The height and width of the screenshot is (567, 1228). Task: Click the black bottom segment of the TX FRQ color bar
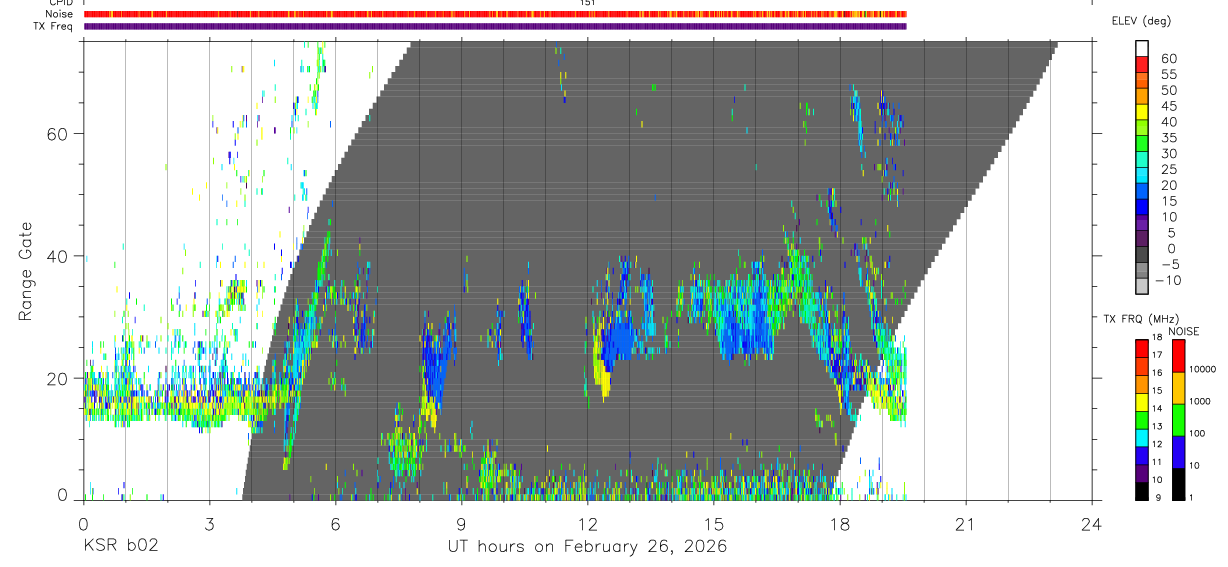(x=1142, y=492)
